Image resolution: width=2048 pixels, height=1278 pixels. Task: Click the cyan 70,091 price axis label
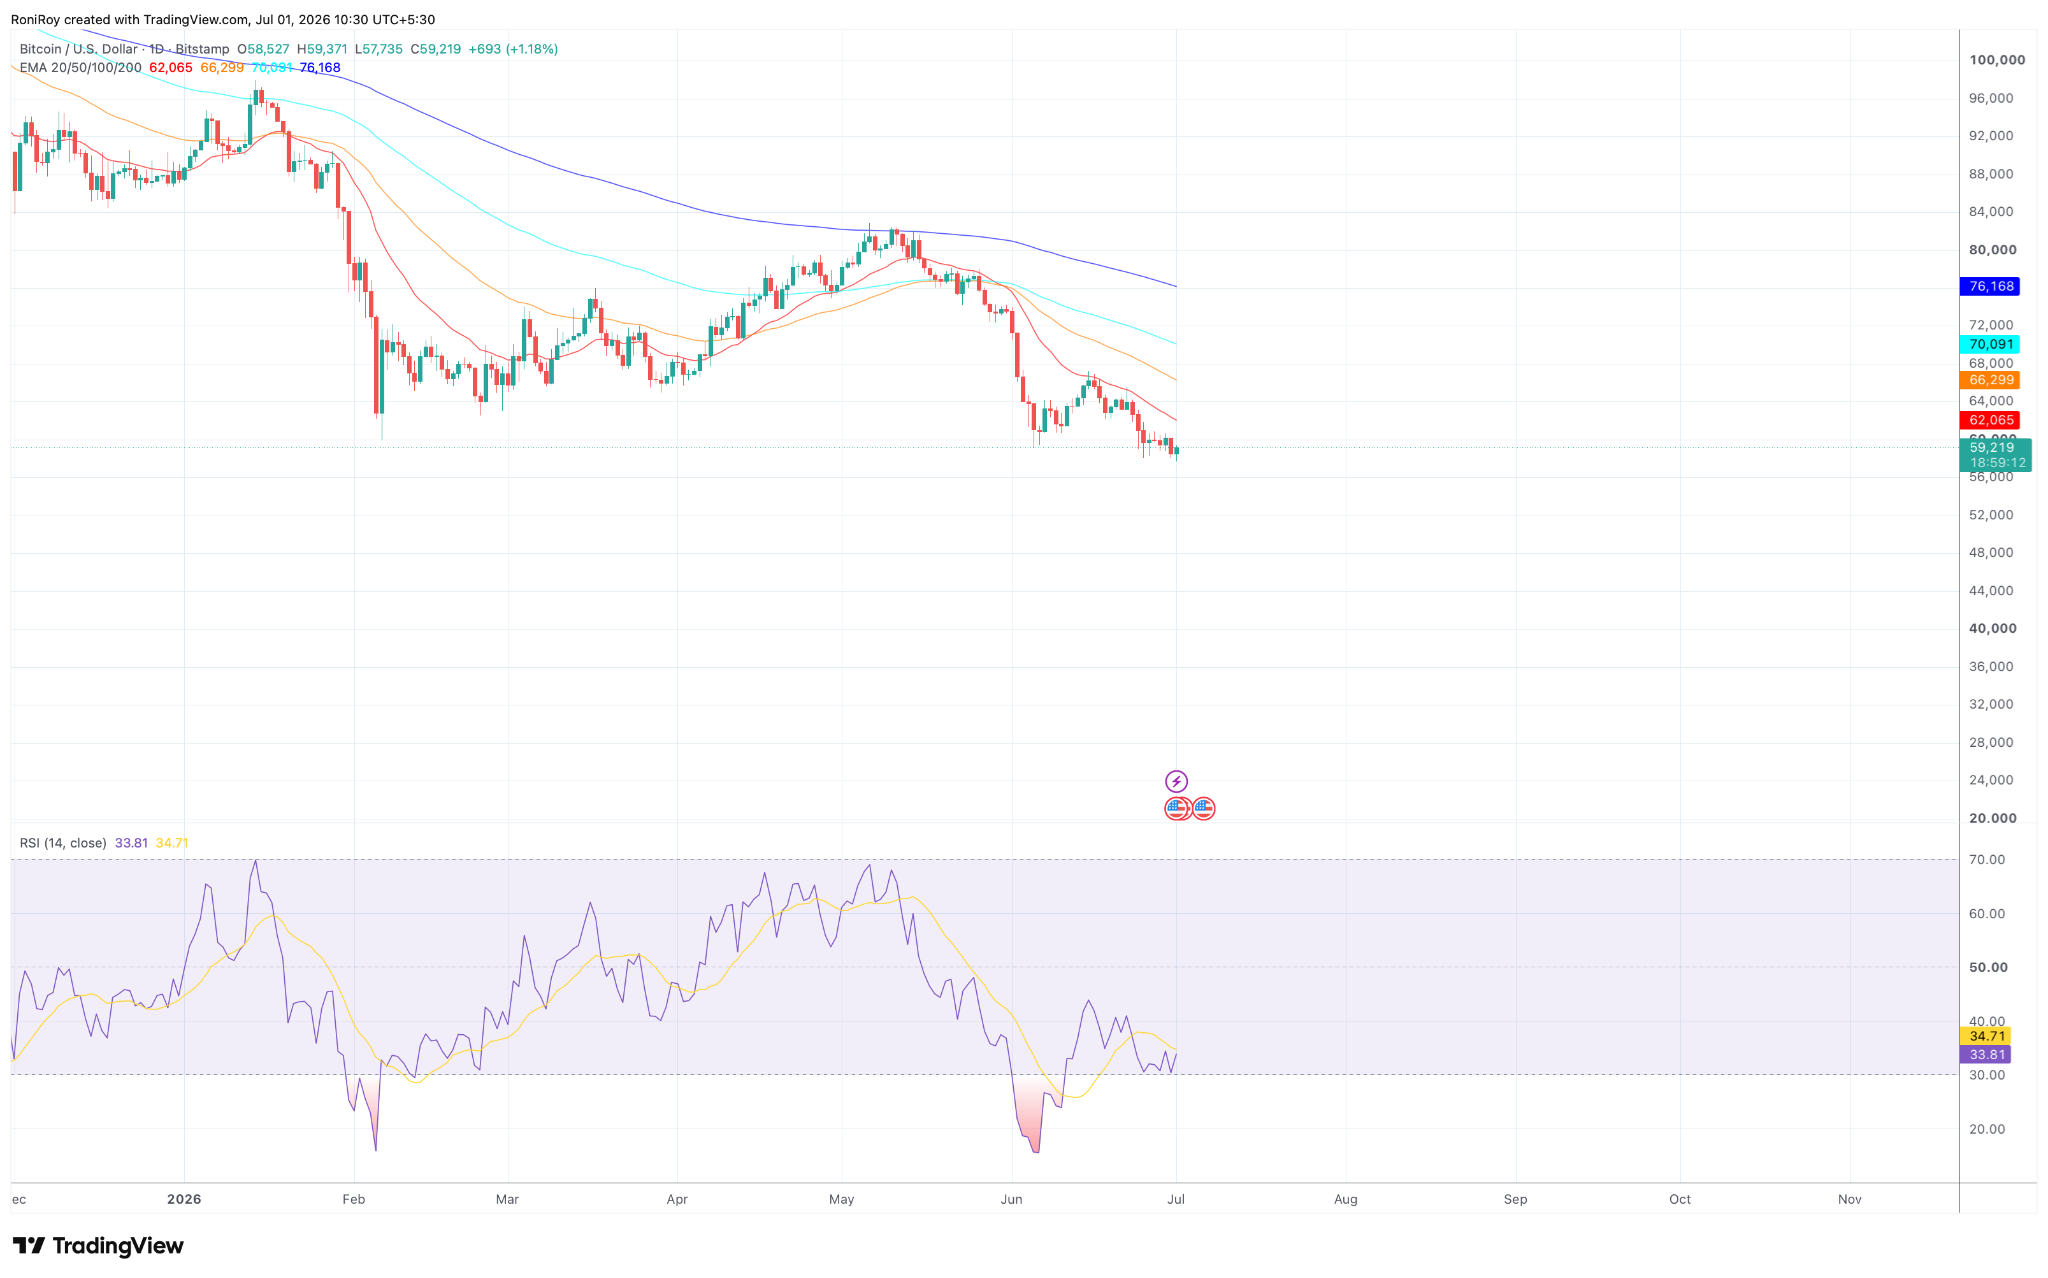(x=1990, y=344)
